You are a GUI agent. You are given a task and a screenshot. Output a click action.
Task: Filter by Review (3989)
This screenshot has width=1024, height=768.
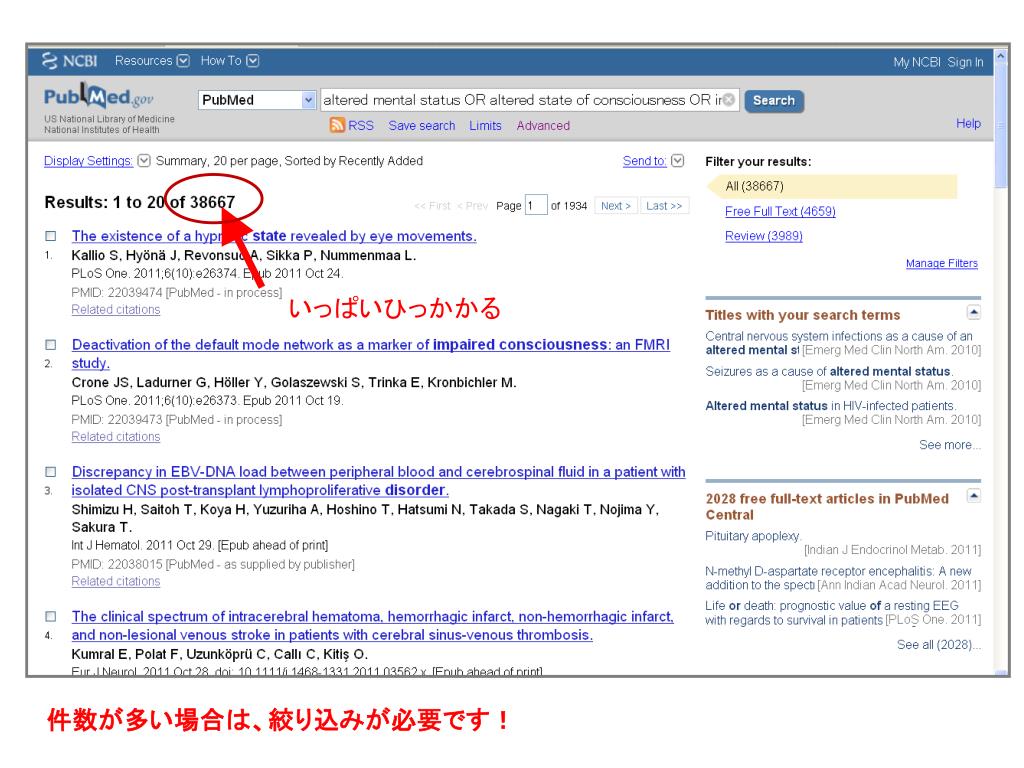[x=763, y=236]
